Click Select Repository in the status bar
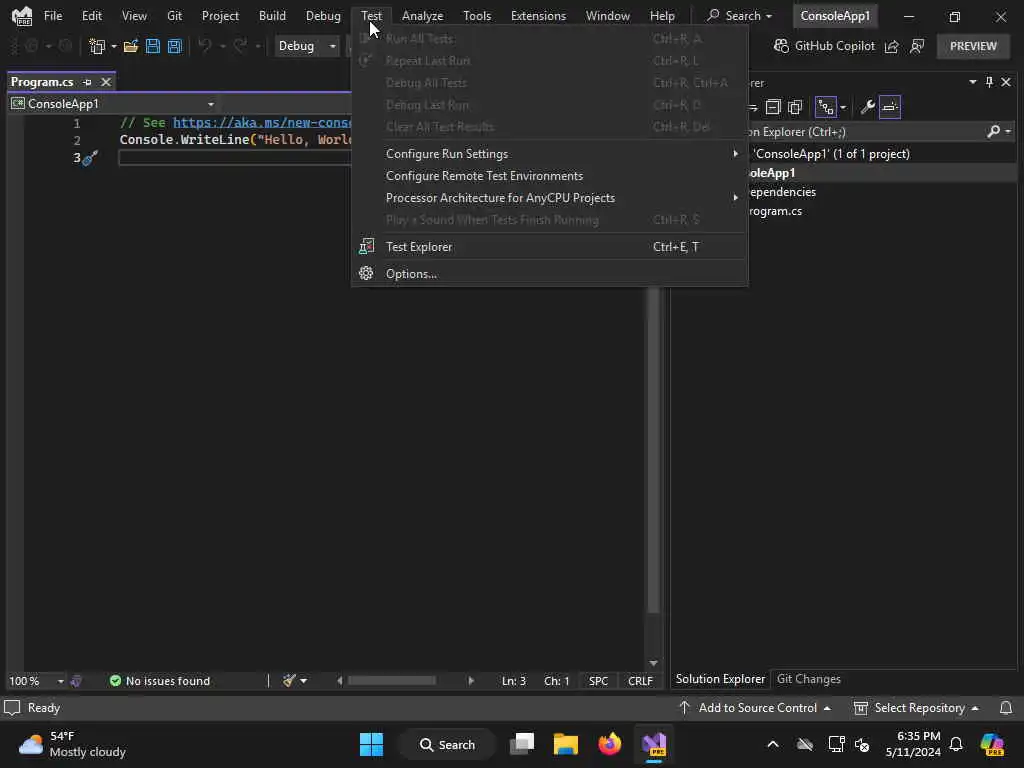Viewport: 1024px width, 768px height. pyautogui.click(x=917, y=708)
